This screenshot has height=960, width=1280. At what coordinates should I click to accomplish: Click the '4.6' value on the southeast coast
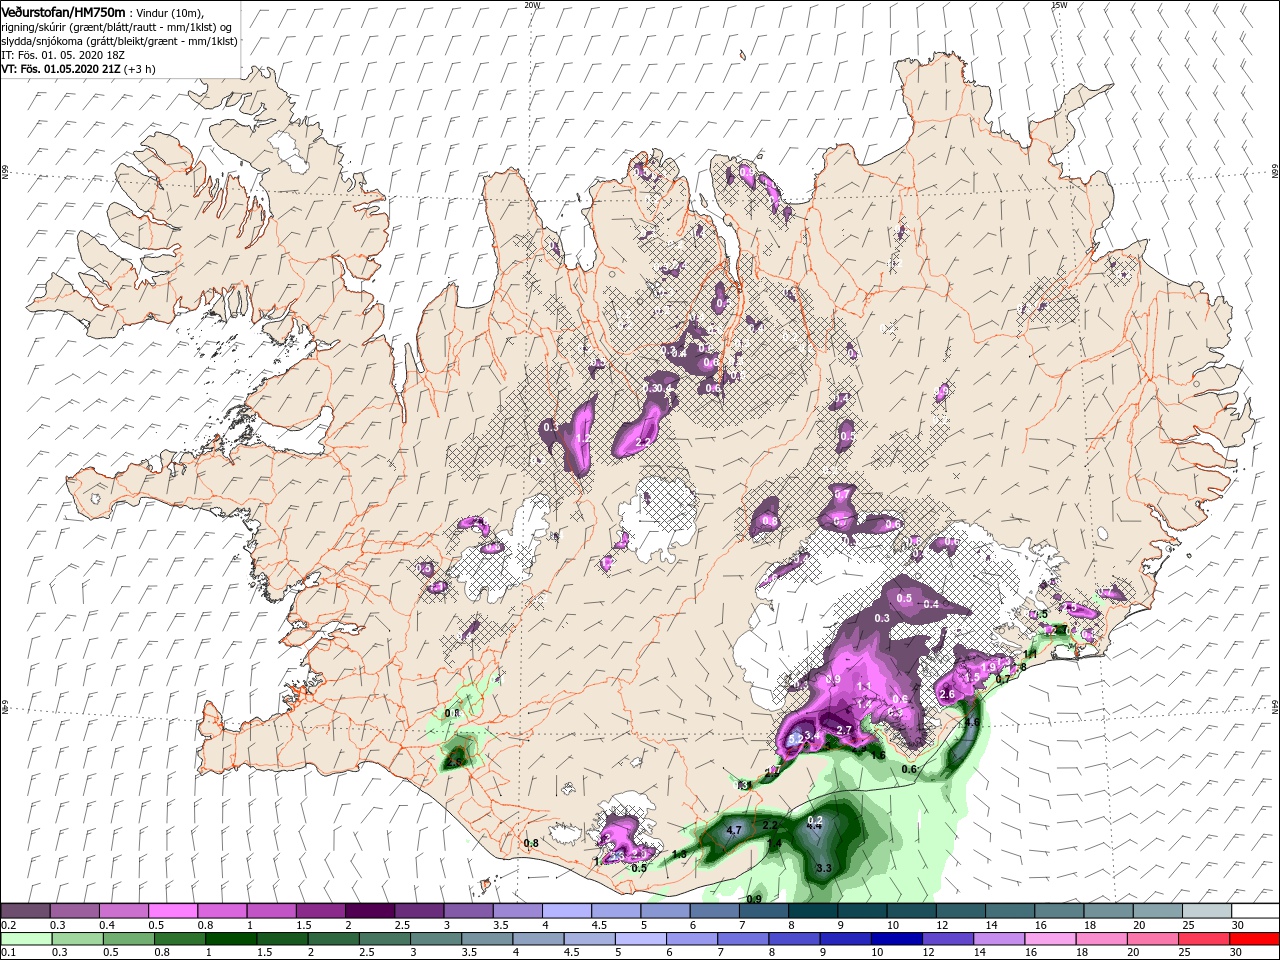971,722
